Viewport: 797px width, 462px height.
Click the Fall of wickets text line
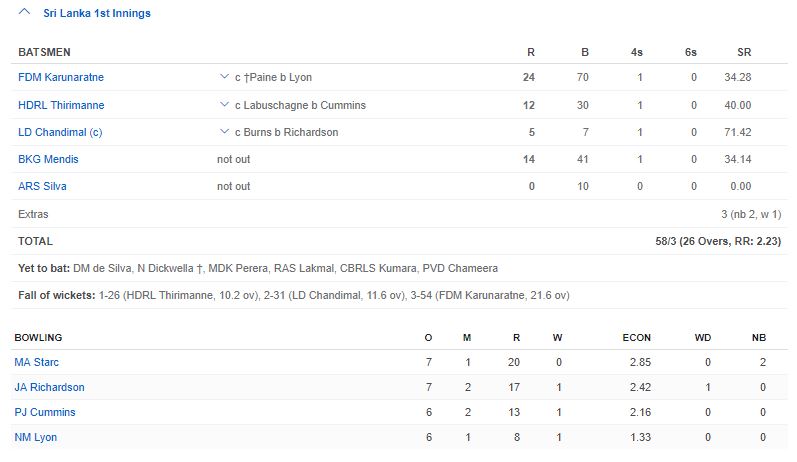pos(294,295)
